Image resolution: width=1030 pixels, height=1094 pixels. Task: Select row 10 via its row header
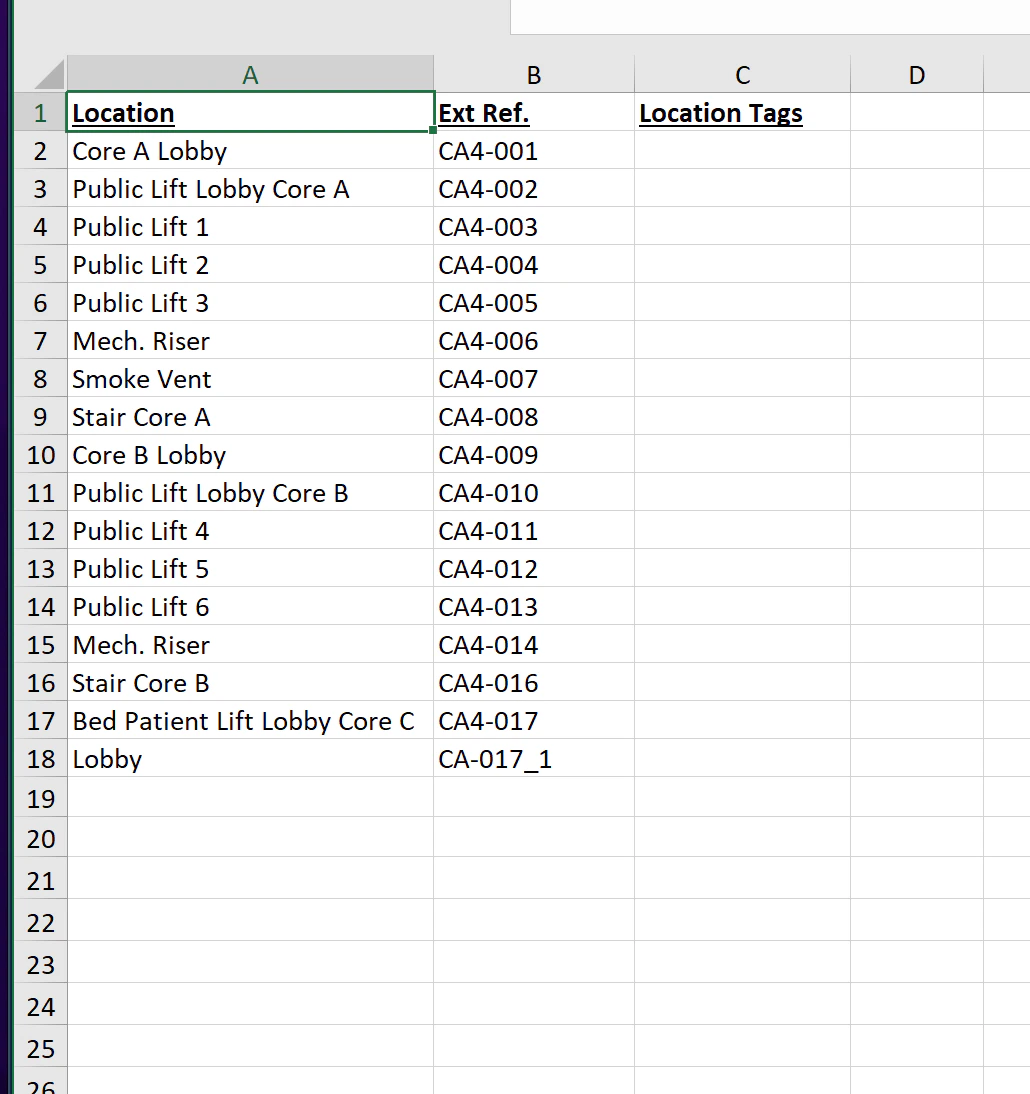point(40,454)
